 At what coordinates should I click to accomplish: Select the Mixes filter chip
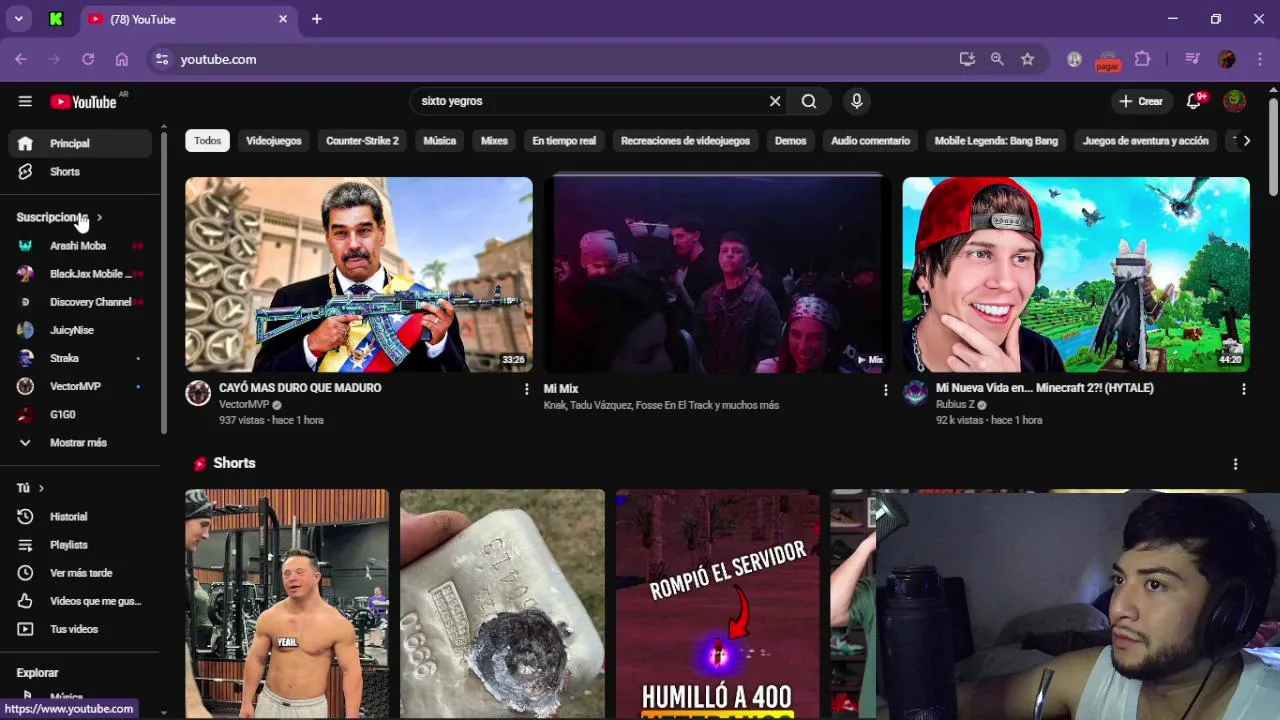[494, 141]
